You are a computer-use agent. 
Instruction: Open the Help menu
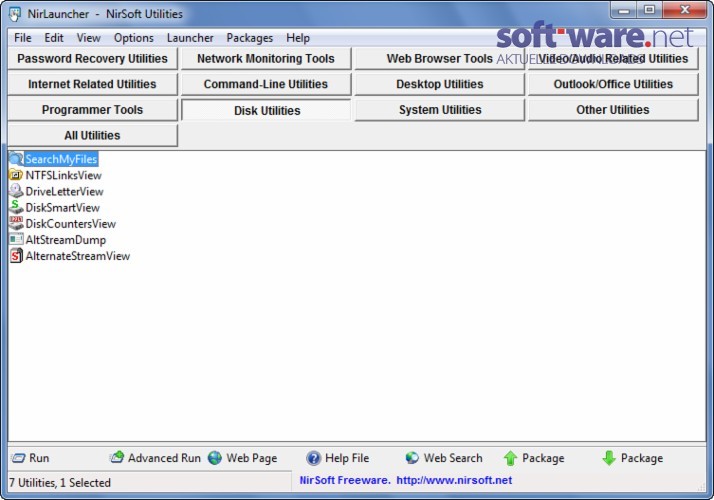[298, 38]
